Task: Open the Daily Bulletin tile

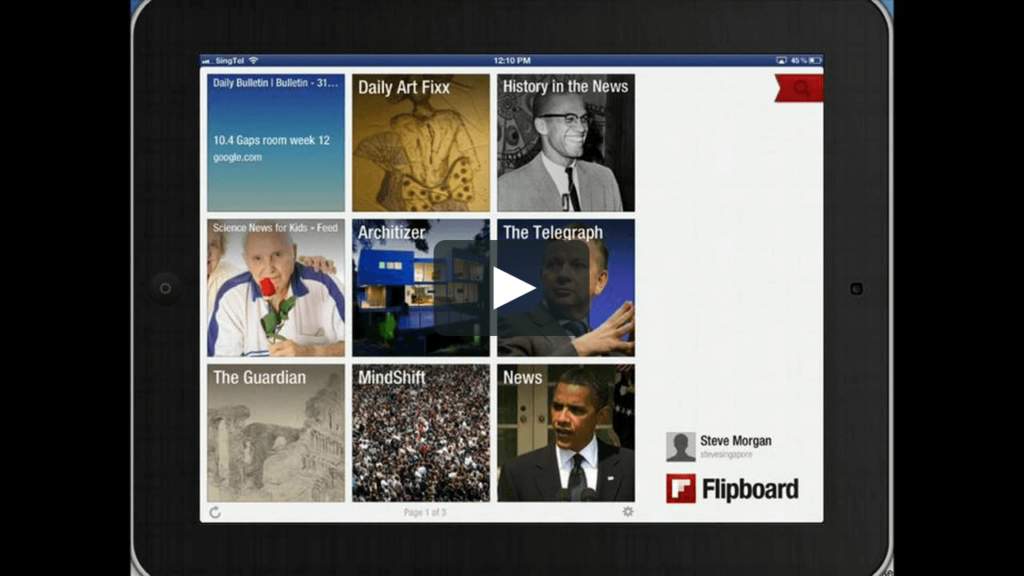Action: pos(276,142)
